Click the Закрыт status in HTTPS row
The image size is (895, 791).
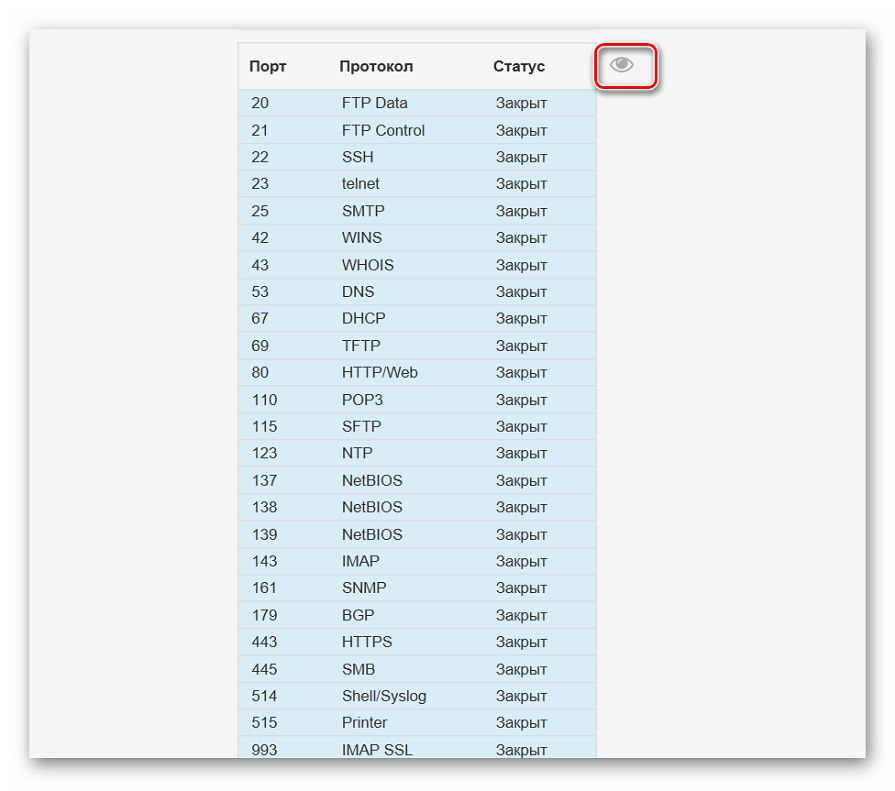click(x=521, y=641)
